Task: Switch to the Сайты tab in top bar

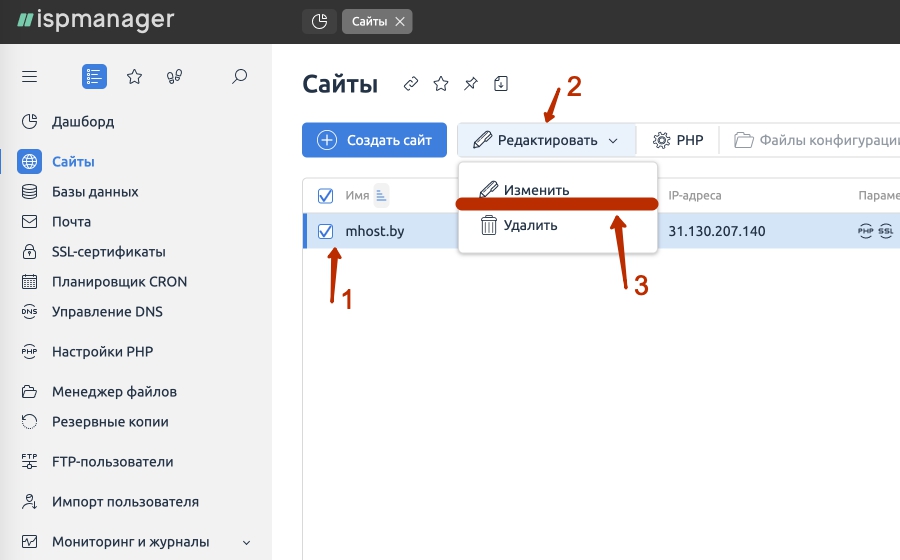Action: tap(369, 21)
